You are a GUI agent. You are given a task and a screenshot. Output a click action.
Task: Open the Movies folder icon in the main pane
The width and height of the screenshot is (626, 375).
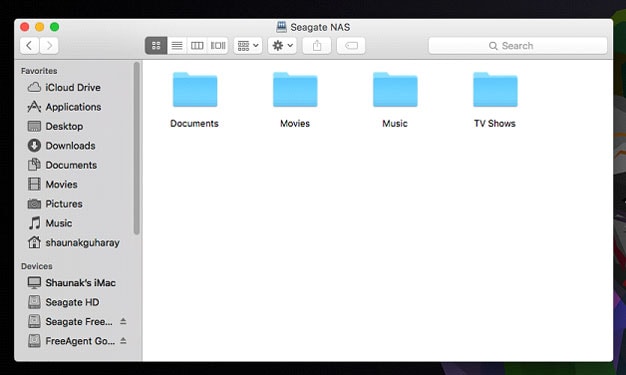(x=295, y=90)
